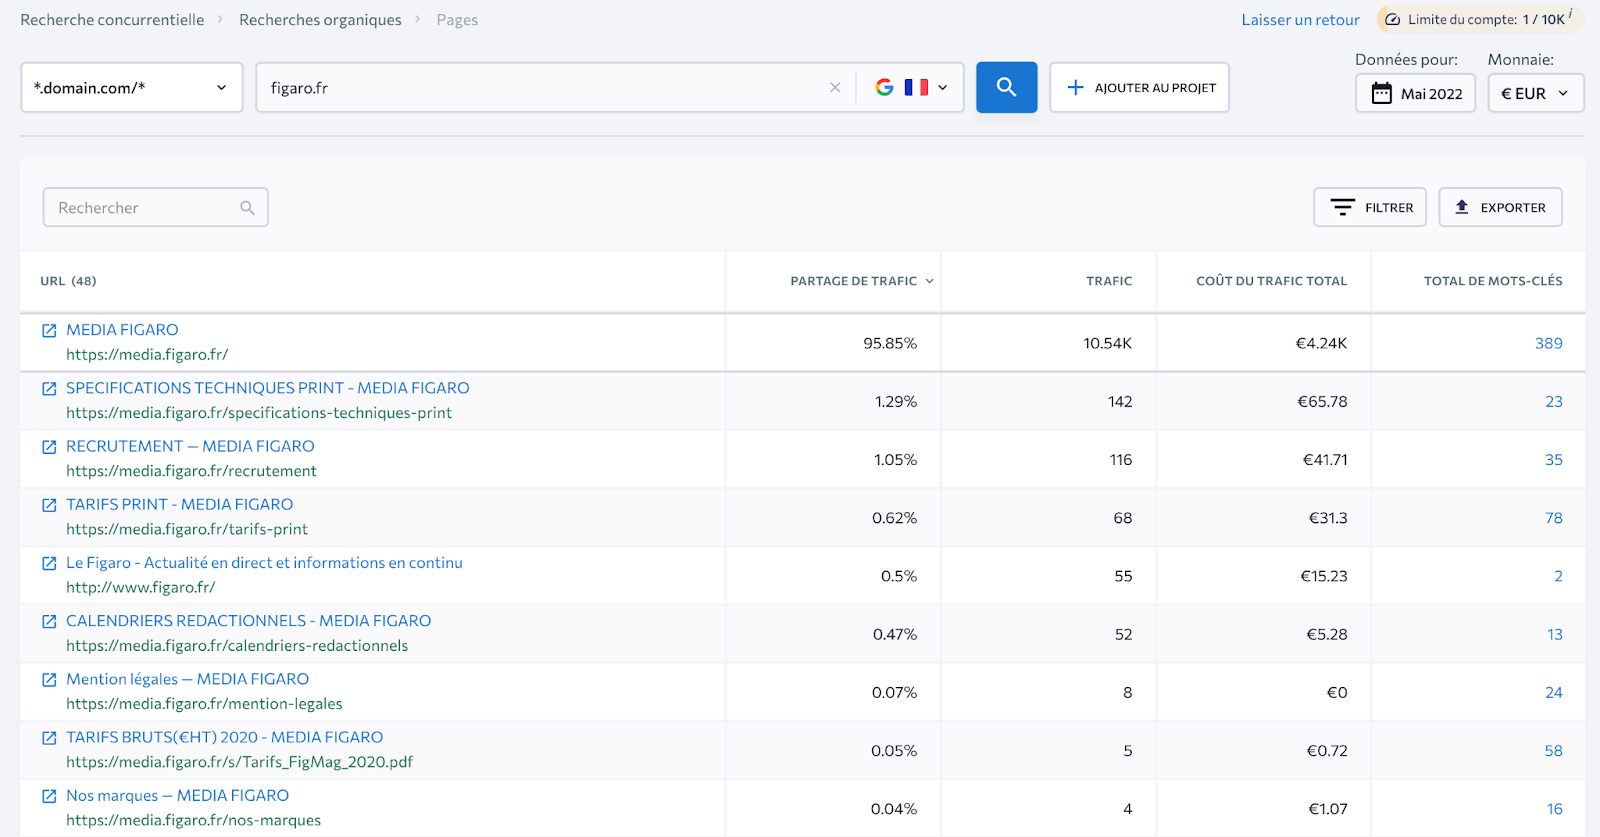
Task: Open the EUR currency dropdown
Action: (1536, 93)
